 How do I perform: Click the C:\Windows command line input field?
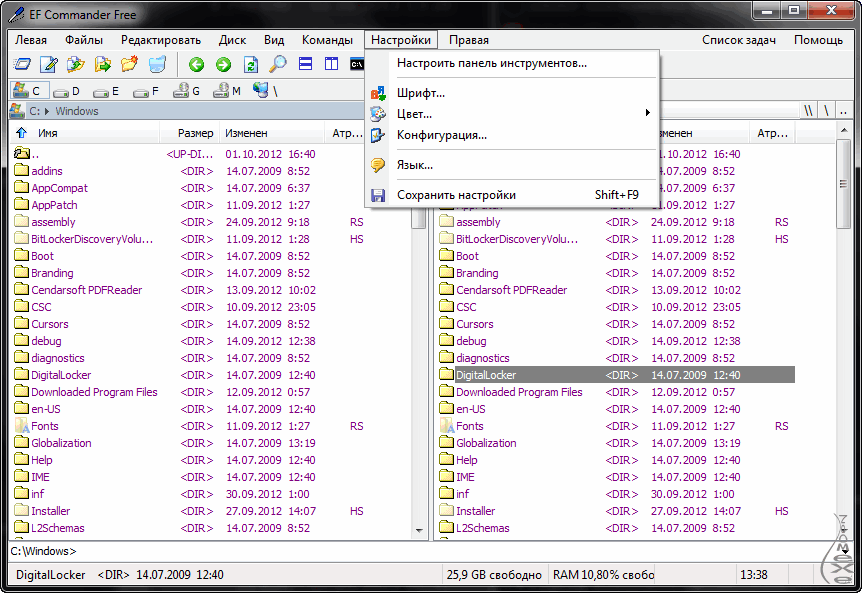click(400, 550)
